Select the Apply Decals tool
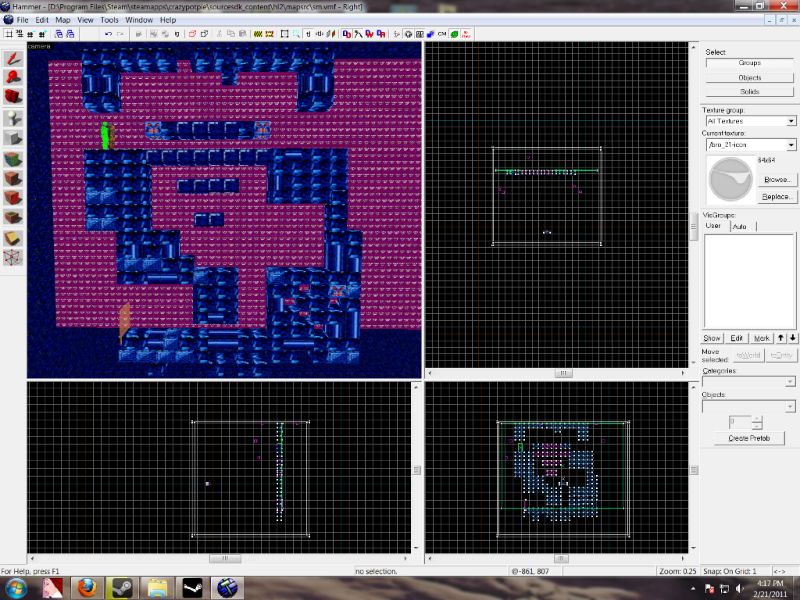 (x=13, y=197)
